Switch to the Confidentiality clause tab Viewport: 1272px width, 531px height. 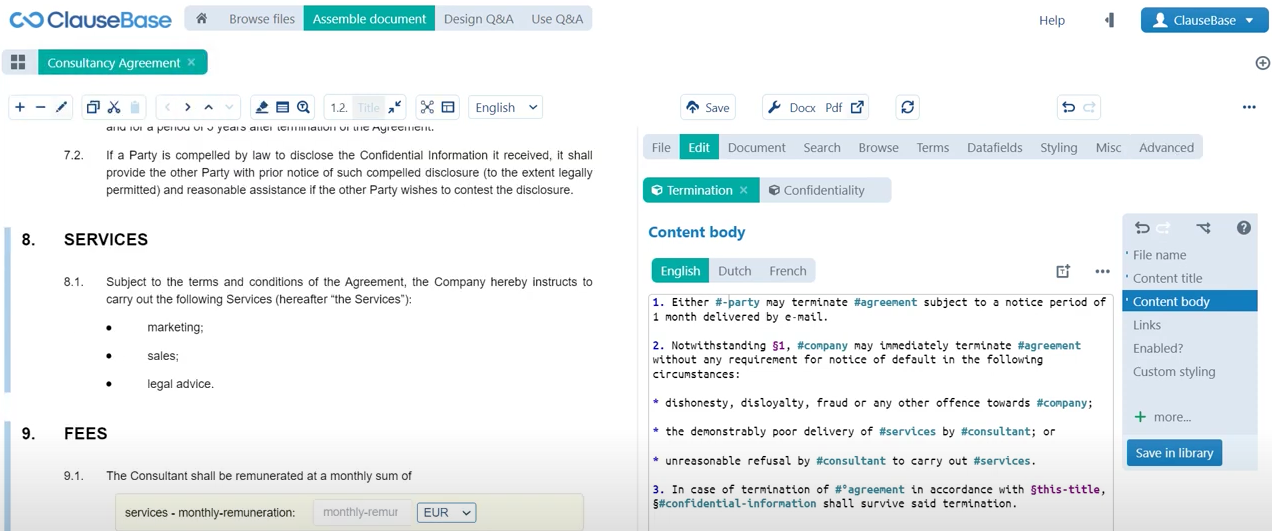824,190
